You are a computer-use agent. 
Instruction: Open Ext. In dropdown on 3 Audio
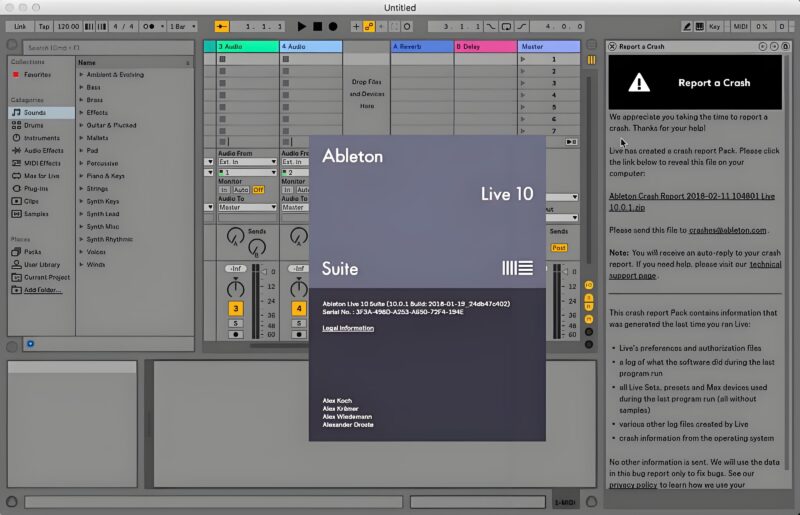(247, 162)
